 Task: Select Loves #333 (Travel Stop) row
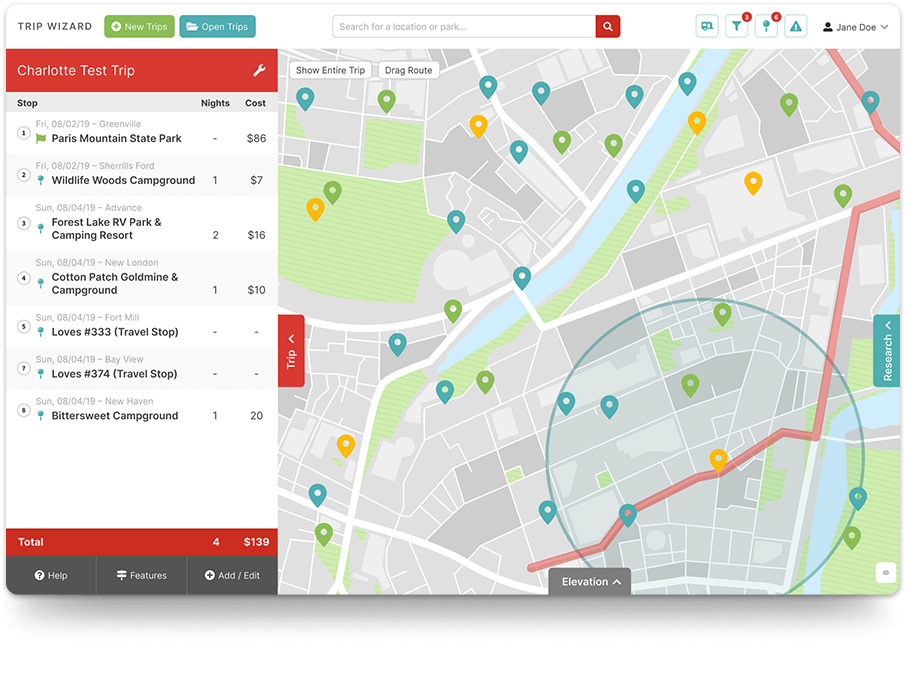[142, 327]
